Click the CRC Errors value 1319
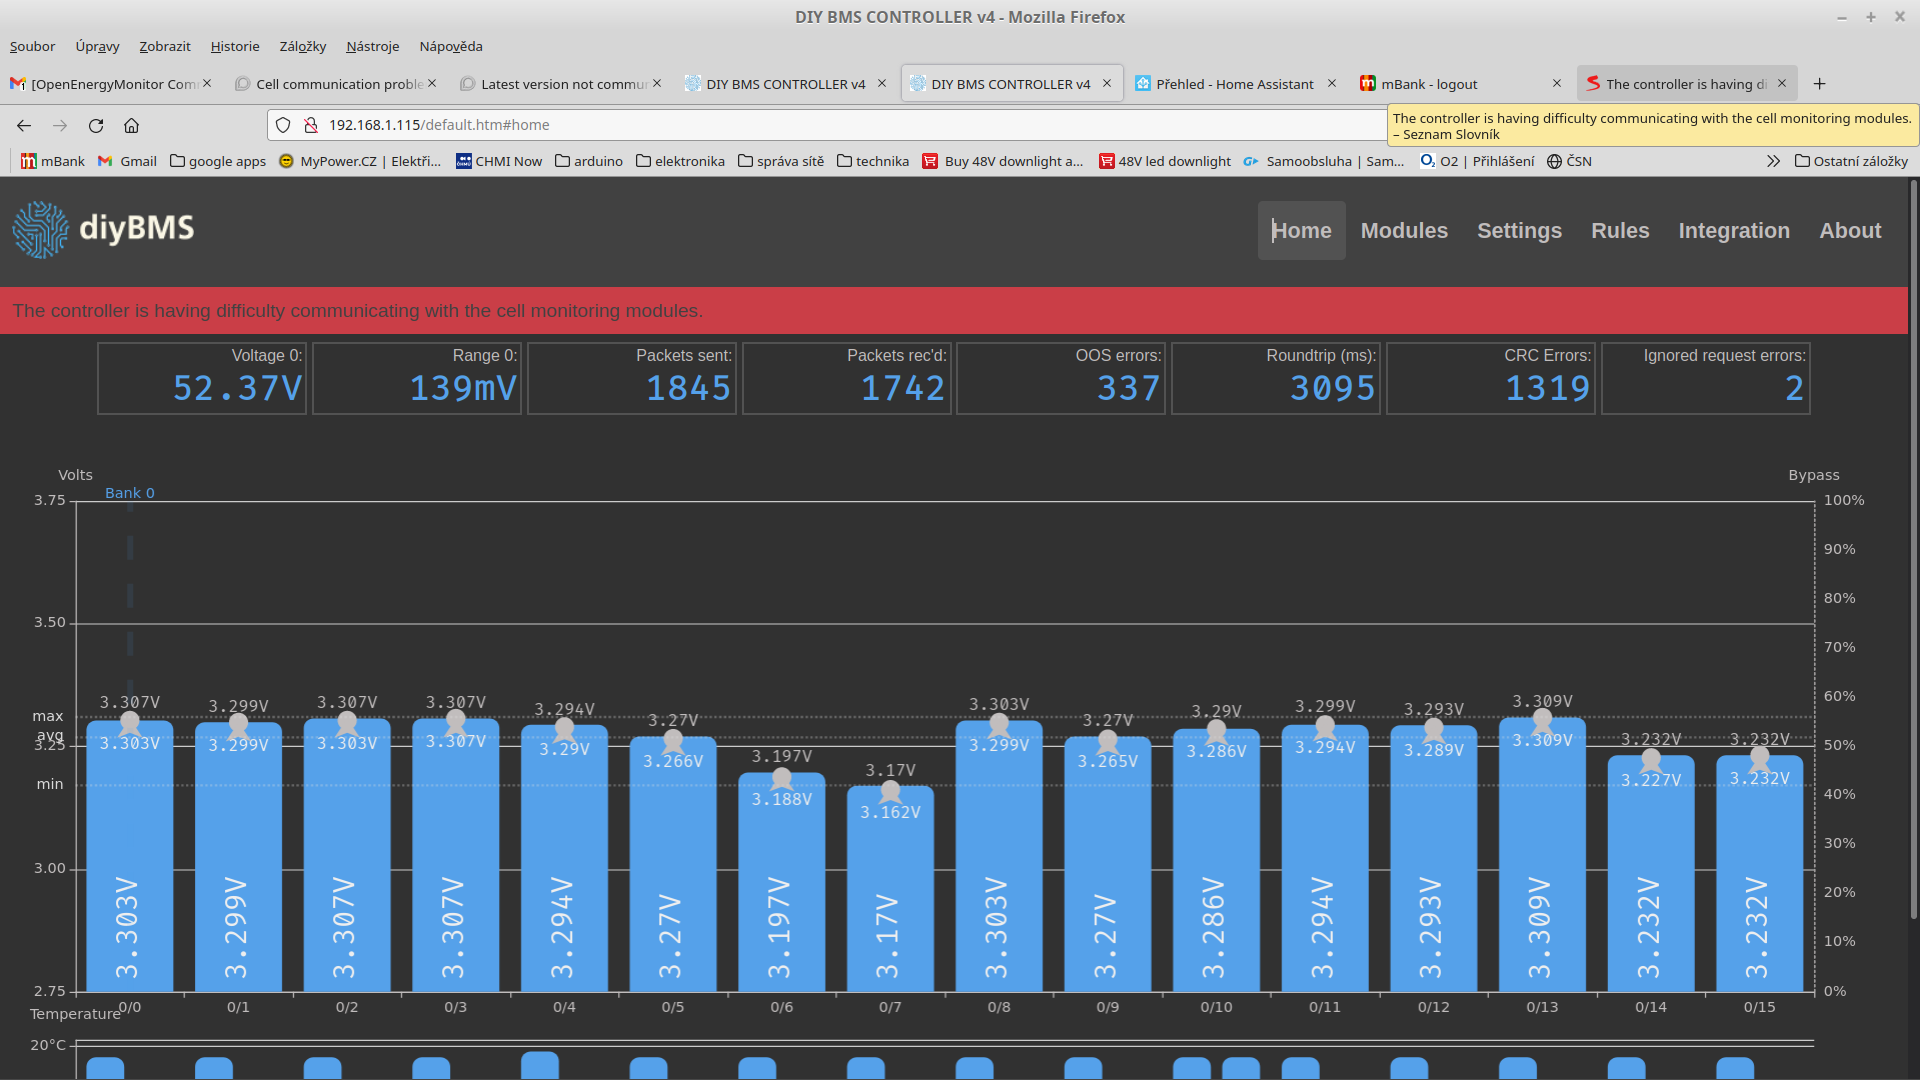Screen dimensions: 1920x1080 (x=1547, y=388)
